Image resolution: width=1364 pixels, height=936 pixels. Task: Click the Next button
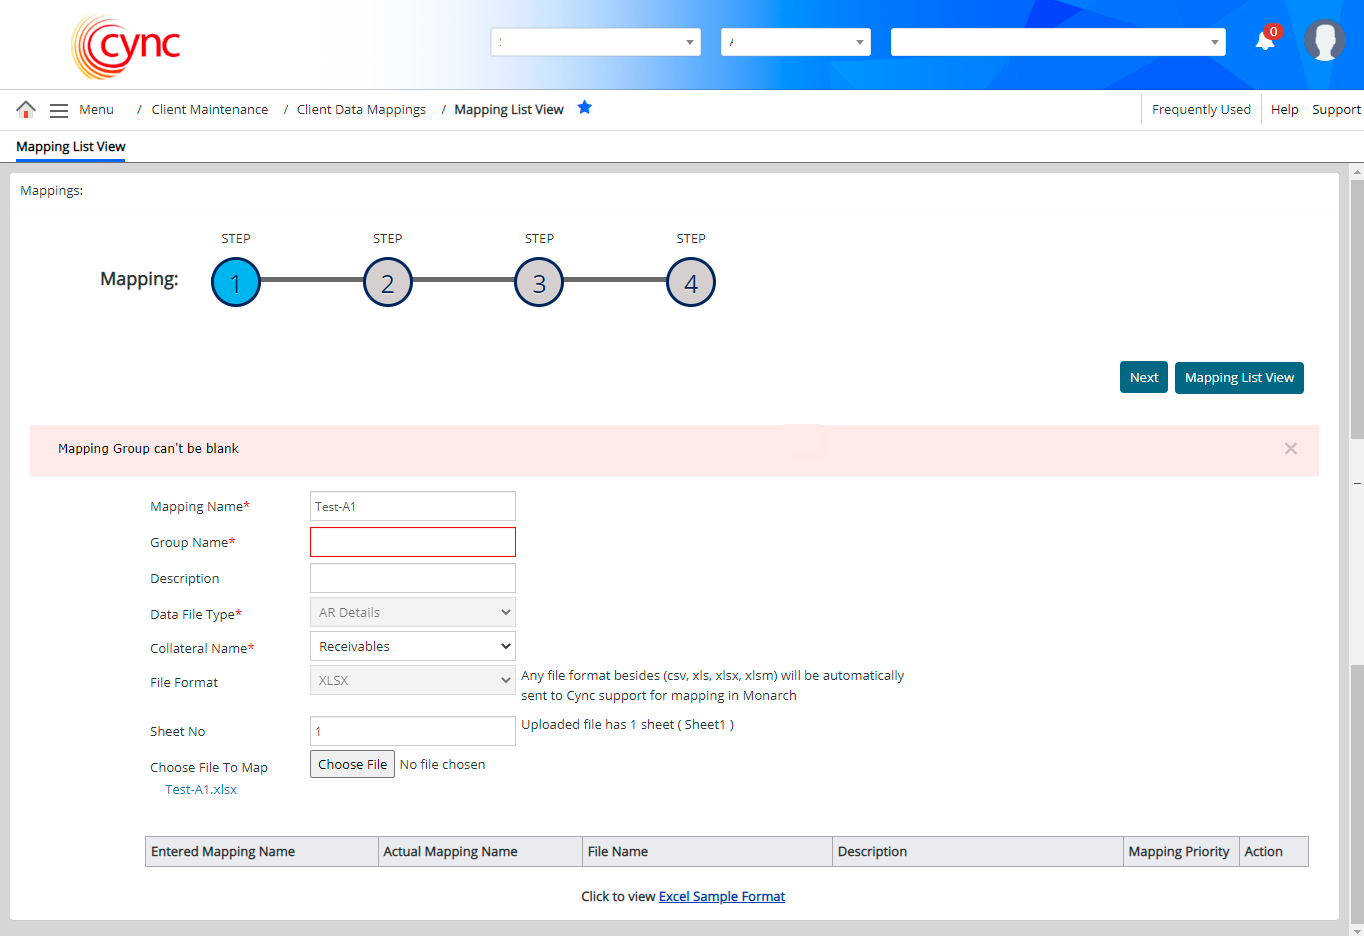click(x=1143, y=378)
